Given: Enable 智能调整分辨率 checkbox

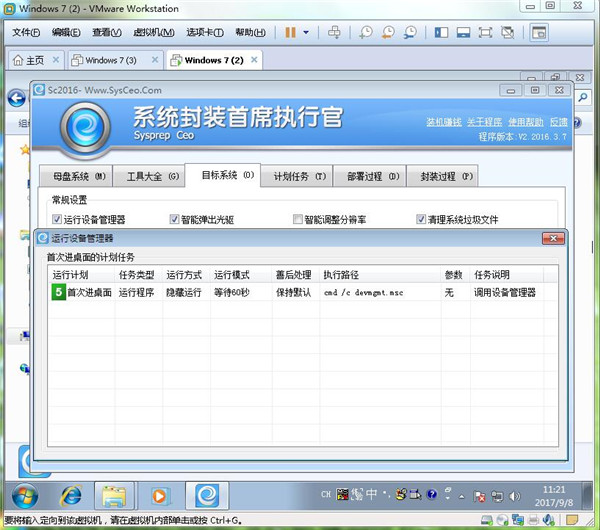Looking at the screenshot, I should [297, 219].
